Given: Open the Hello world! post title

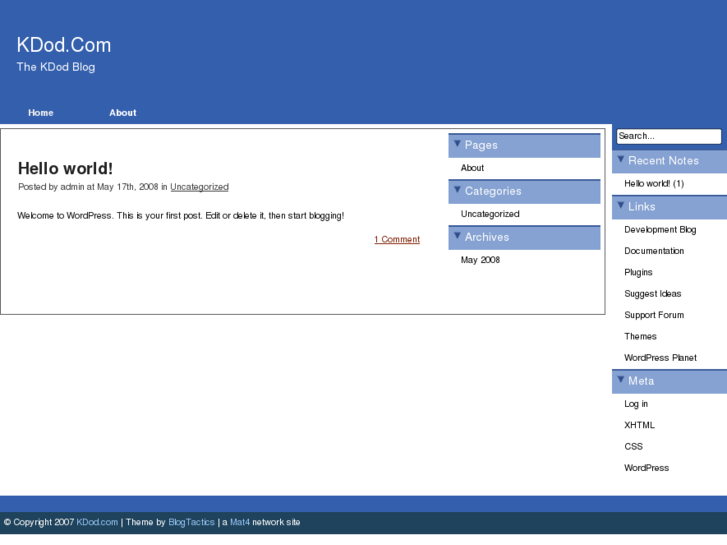Looking at the screenshot, I should [65, 168].
